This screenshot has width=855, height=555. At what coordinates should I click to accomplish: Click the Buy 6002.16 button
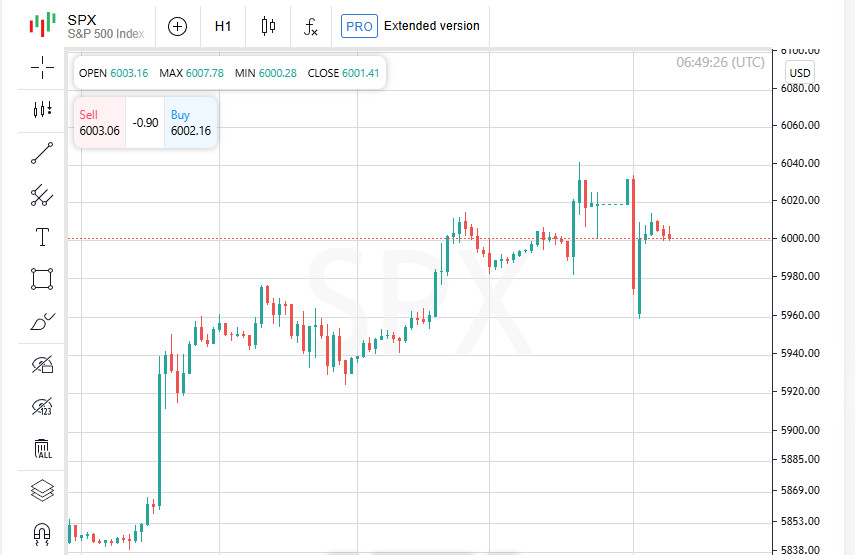tap(190, 123)
